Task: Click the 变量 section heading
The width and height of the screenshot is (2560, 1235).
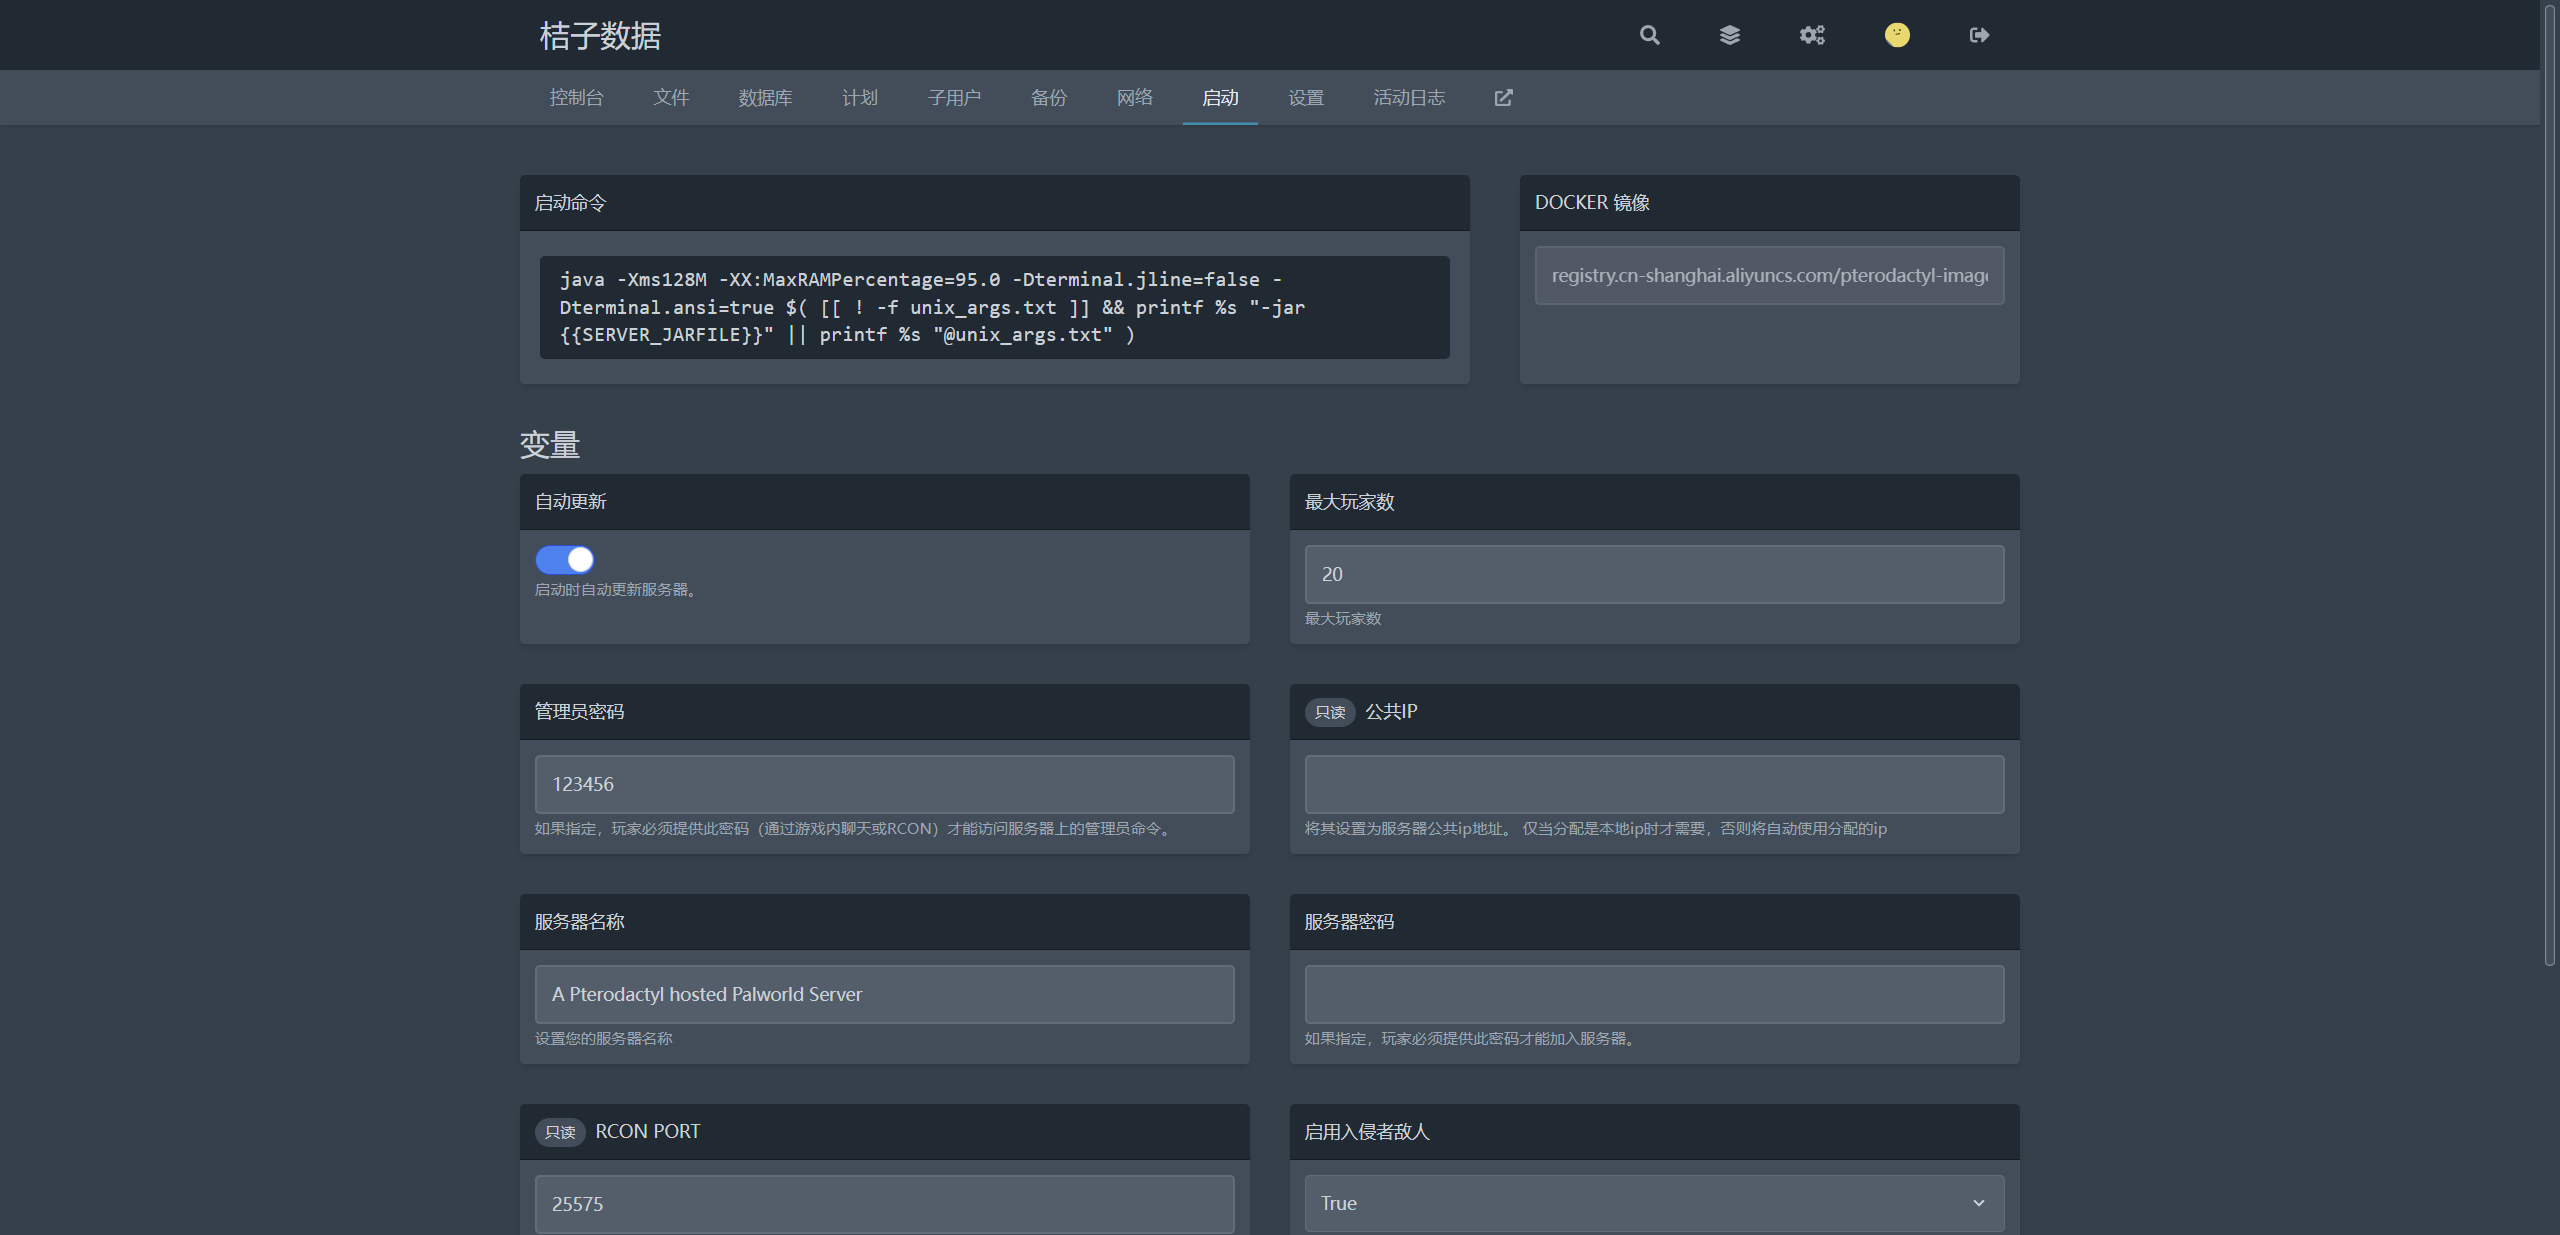Action: tap(550, 445)
